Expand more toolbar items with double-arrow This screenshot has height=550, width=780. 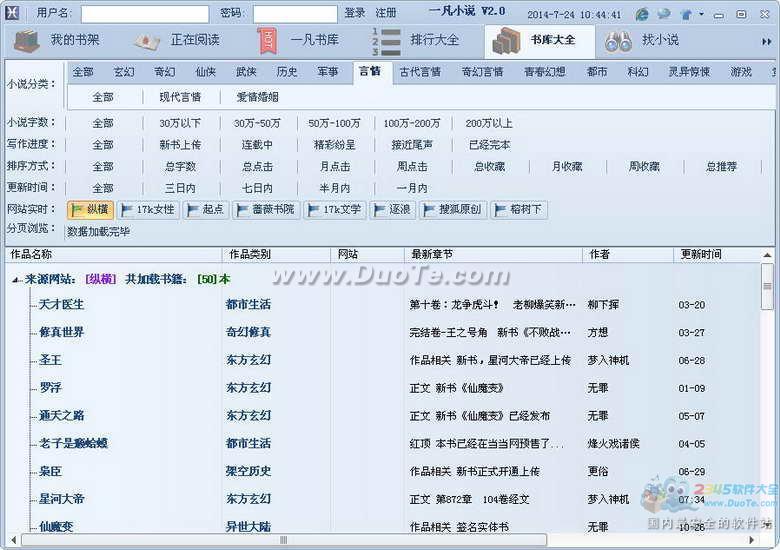pos(766,42)
